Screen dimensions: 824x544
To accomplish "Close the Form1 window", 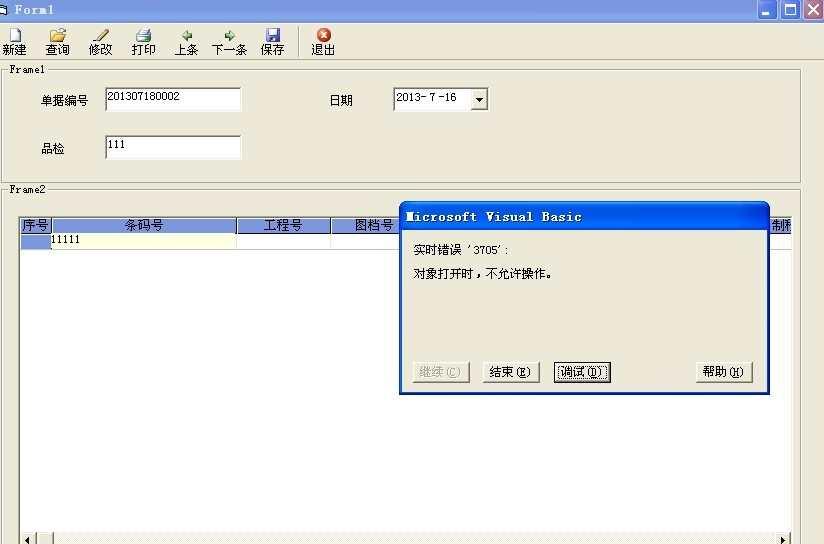I will pos(812,9).
